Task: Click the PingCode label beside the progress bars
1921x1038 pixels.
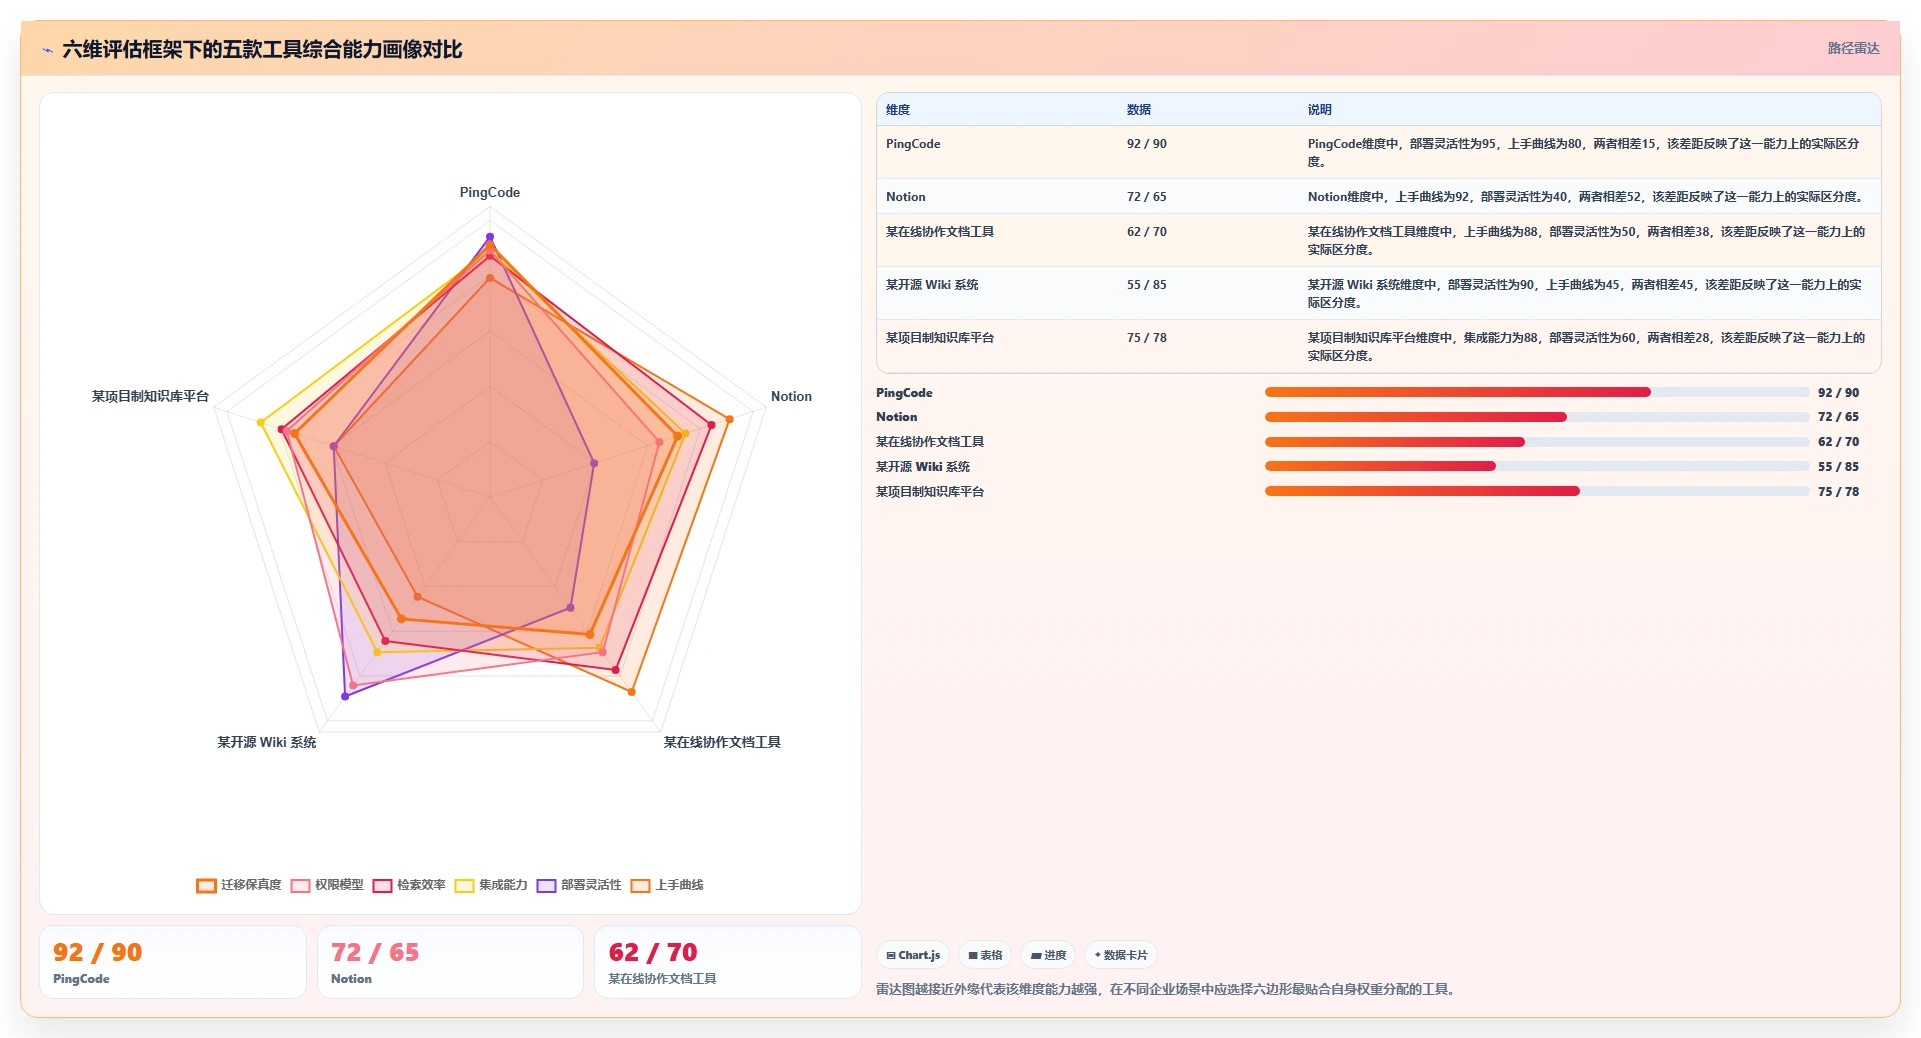Action: point(904,393)
